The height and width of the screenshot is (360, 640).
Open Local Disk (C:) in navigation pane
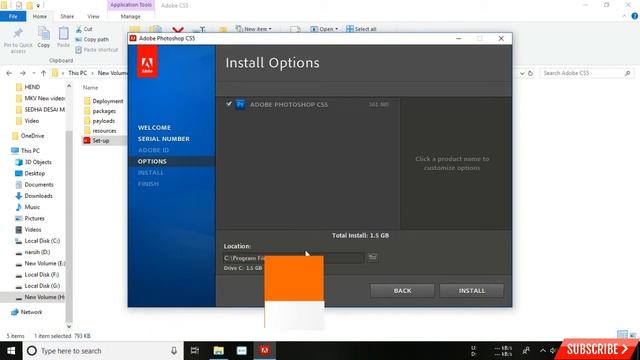coord(38,241)
